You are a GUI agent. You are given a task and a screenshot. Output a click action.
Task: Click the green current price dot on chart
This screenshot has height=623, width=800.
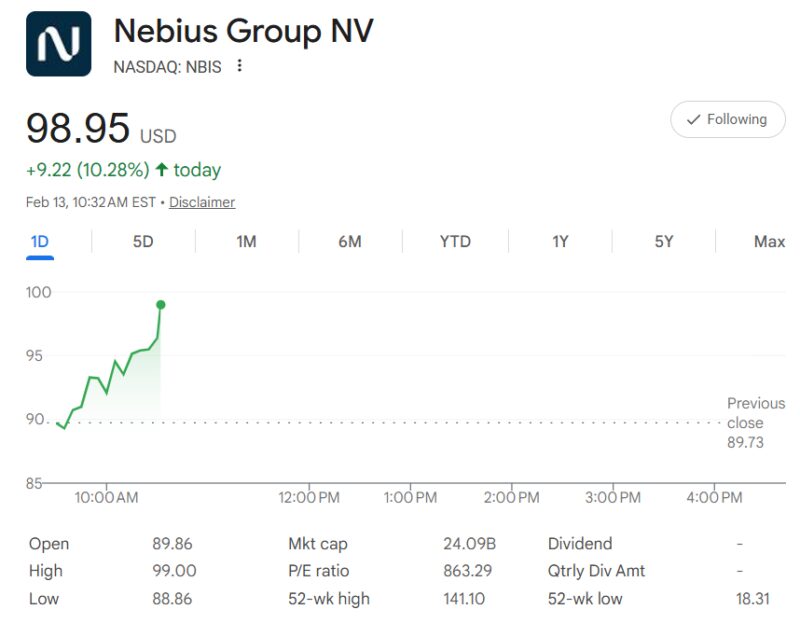(x=161, y=304)
